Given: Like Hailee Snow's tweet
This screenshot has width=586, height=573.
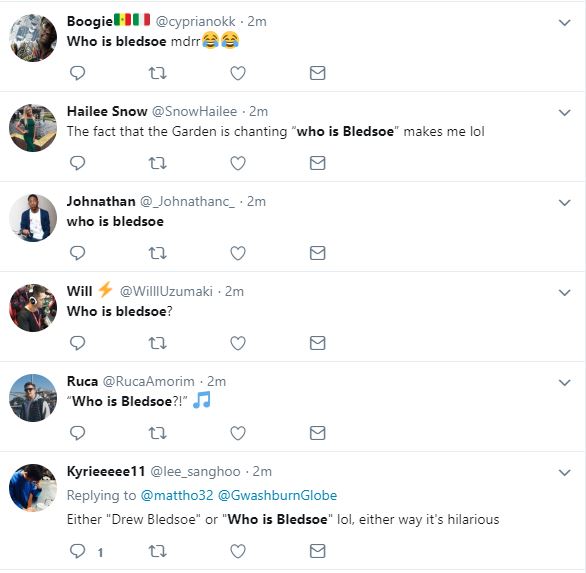Looking at the screenshot, I should (238, 163).
